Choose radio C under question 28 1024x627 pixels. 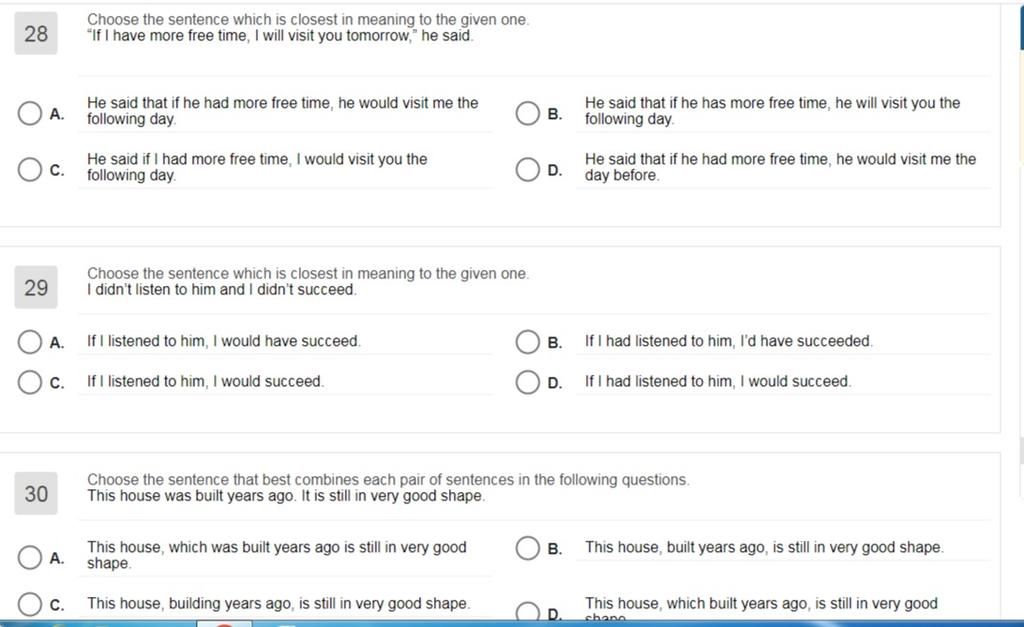click(30, 169)
